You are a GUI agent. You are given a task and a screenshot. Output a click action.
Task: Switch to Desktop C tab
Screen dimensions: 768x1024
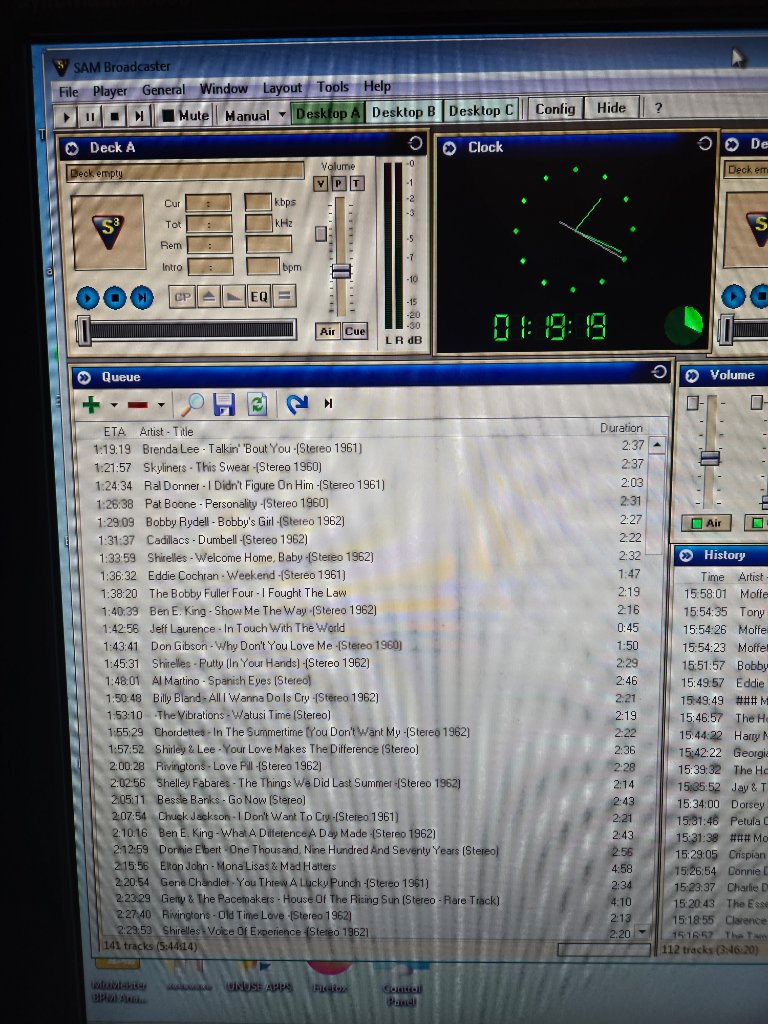tap(481, 110)
